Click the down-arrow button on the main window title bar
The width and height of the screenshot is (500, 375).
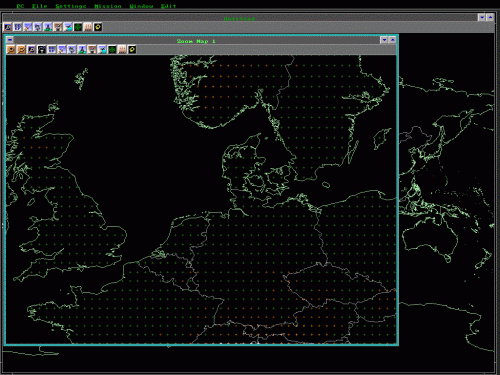coord(482,17)
